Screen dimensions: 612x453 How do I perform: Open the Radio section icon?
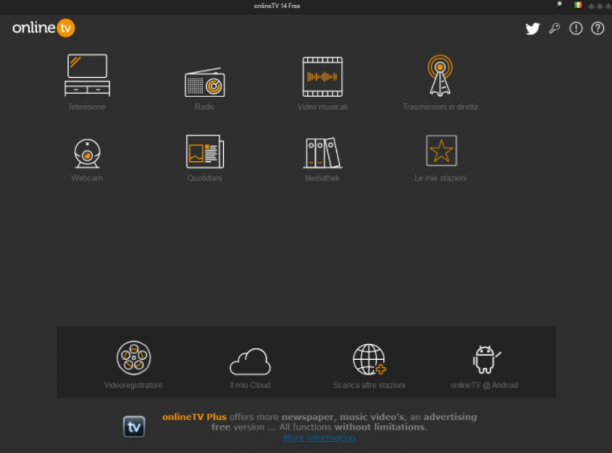[205, 83]
